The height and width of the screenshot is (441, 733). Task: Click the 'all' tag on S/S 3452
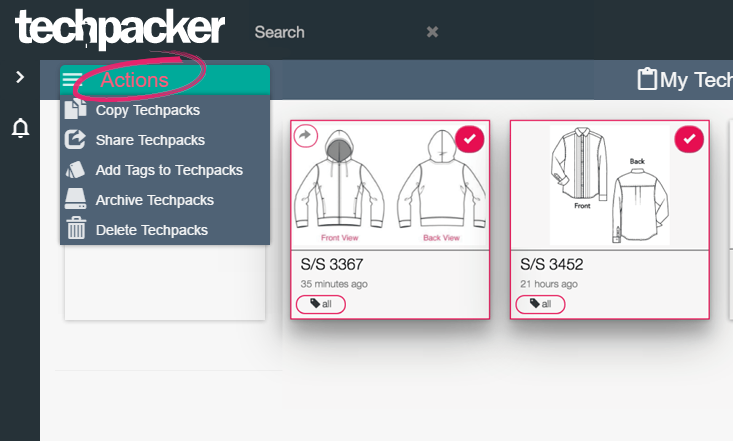tap(540, 304)
